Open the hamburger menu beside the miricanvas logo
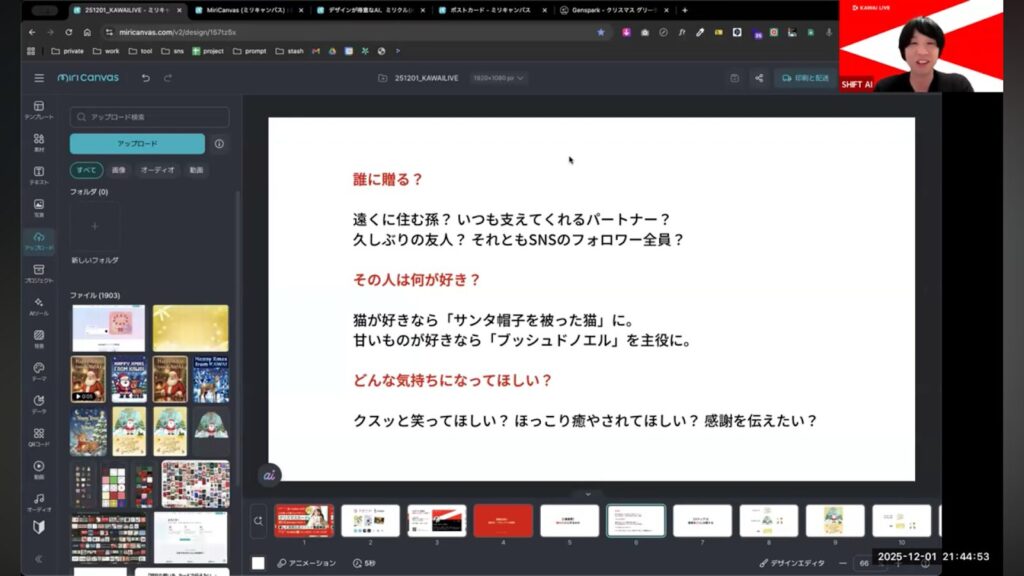This screenshot has height=576, width=1024. coord(39,78)
